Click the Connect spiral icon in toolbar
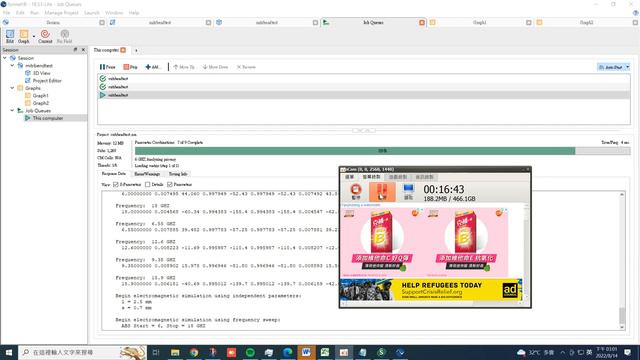640x360 pixels. click(45, 36)
